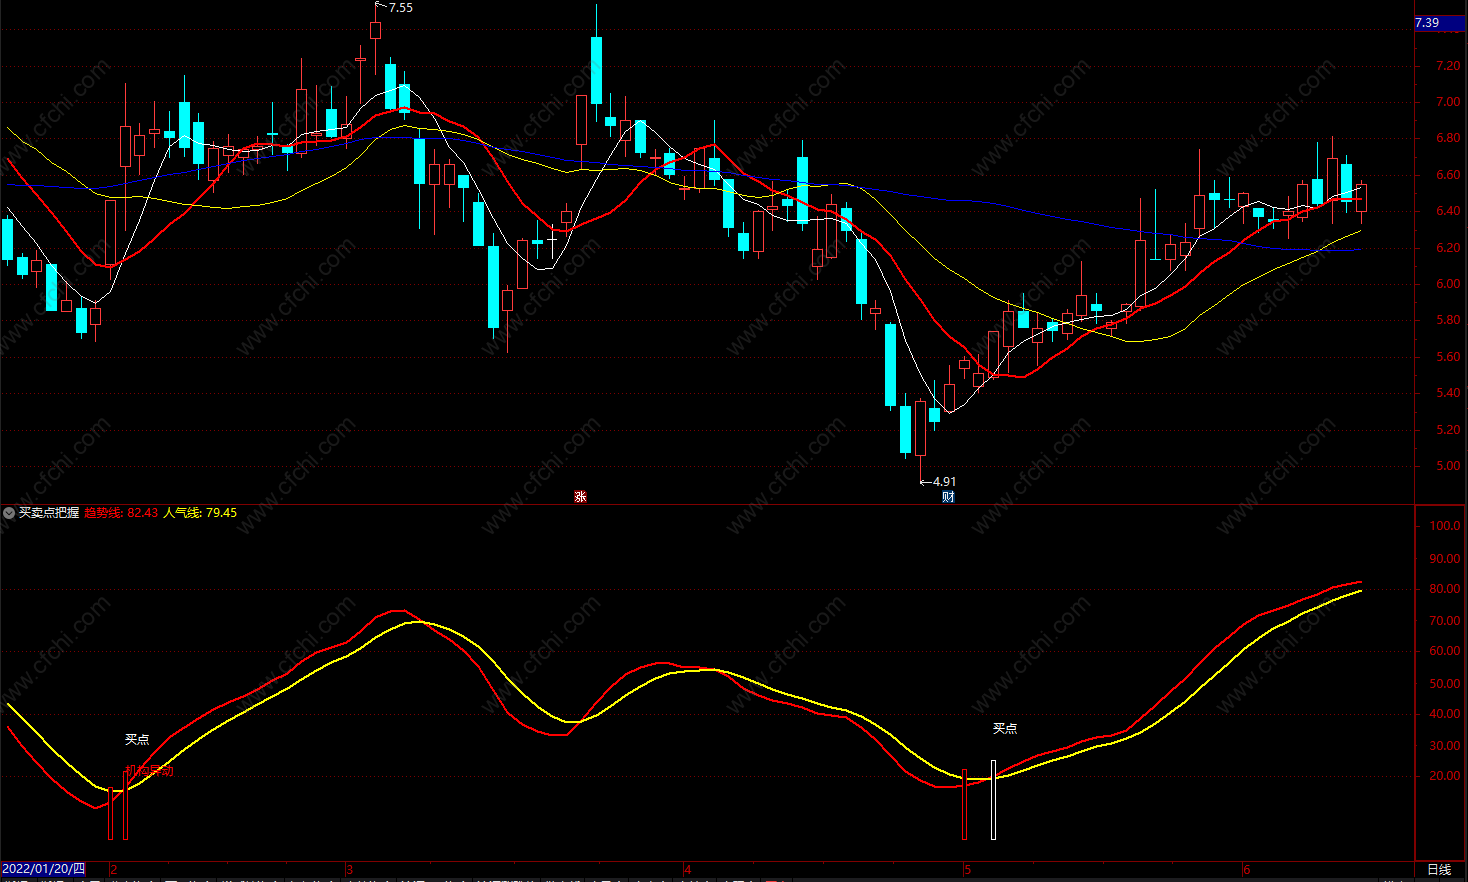The image size is (1468, 882).
Task: Click the 50.00 indicator axis label
Action: pyautogui.click(x=1445, y=684)
